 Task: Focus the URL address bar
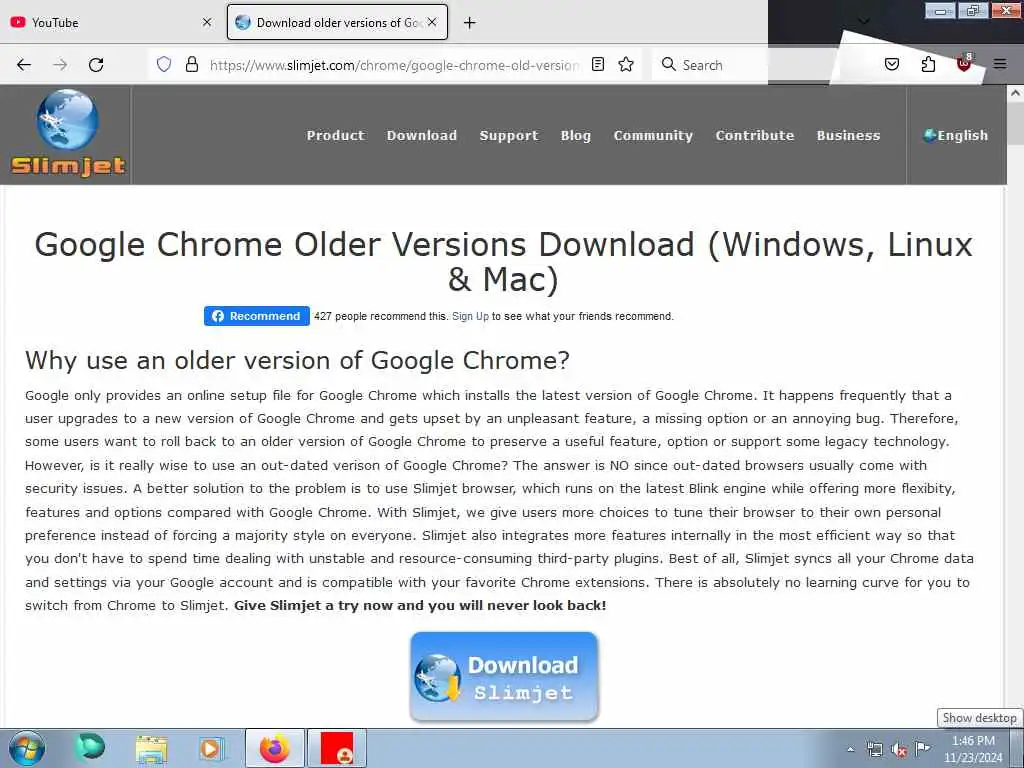pyautogui.click(x=394, y=65)
